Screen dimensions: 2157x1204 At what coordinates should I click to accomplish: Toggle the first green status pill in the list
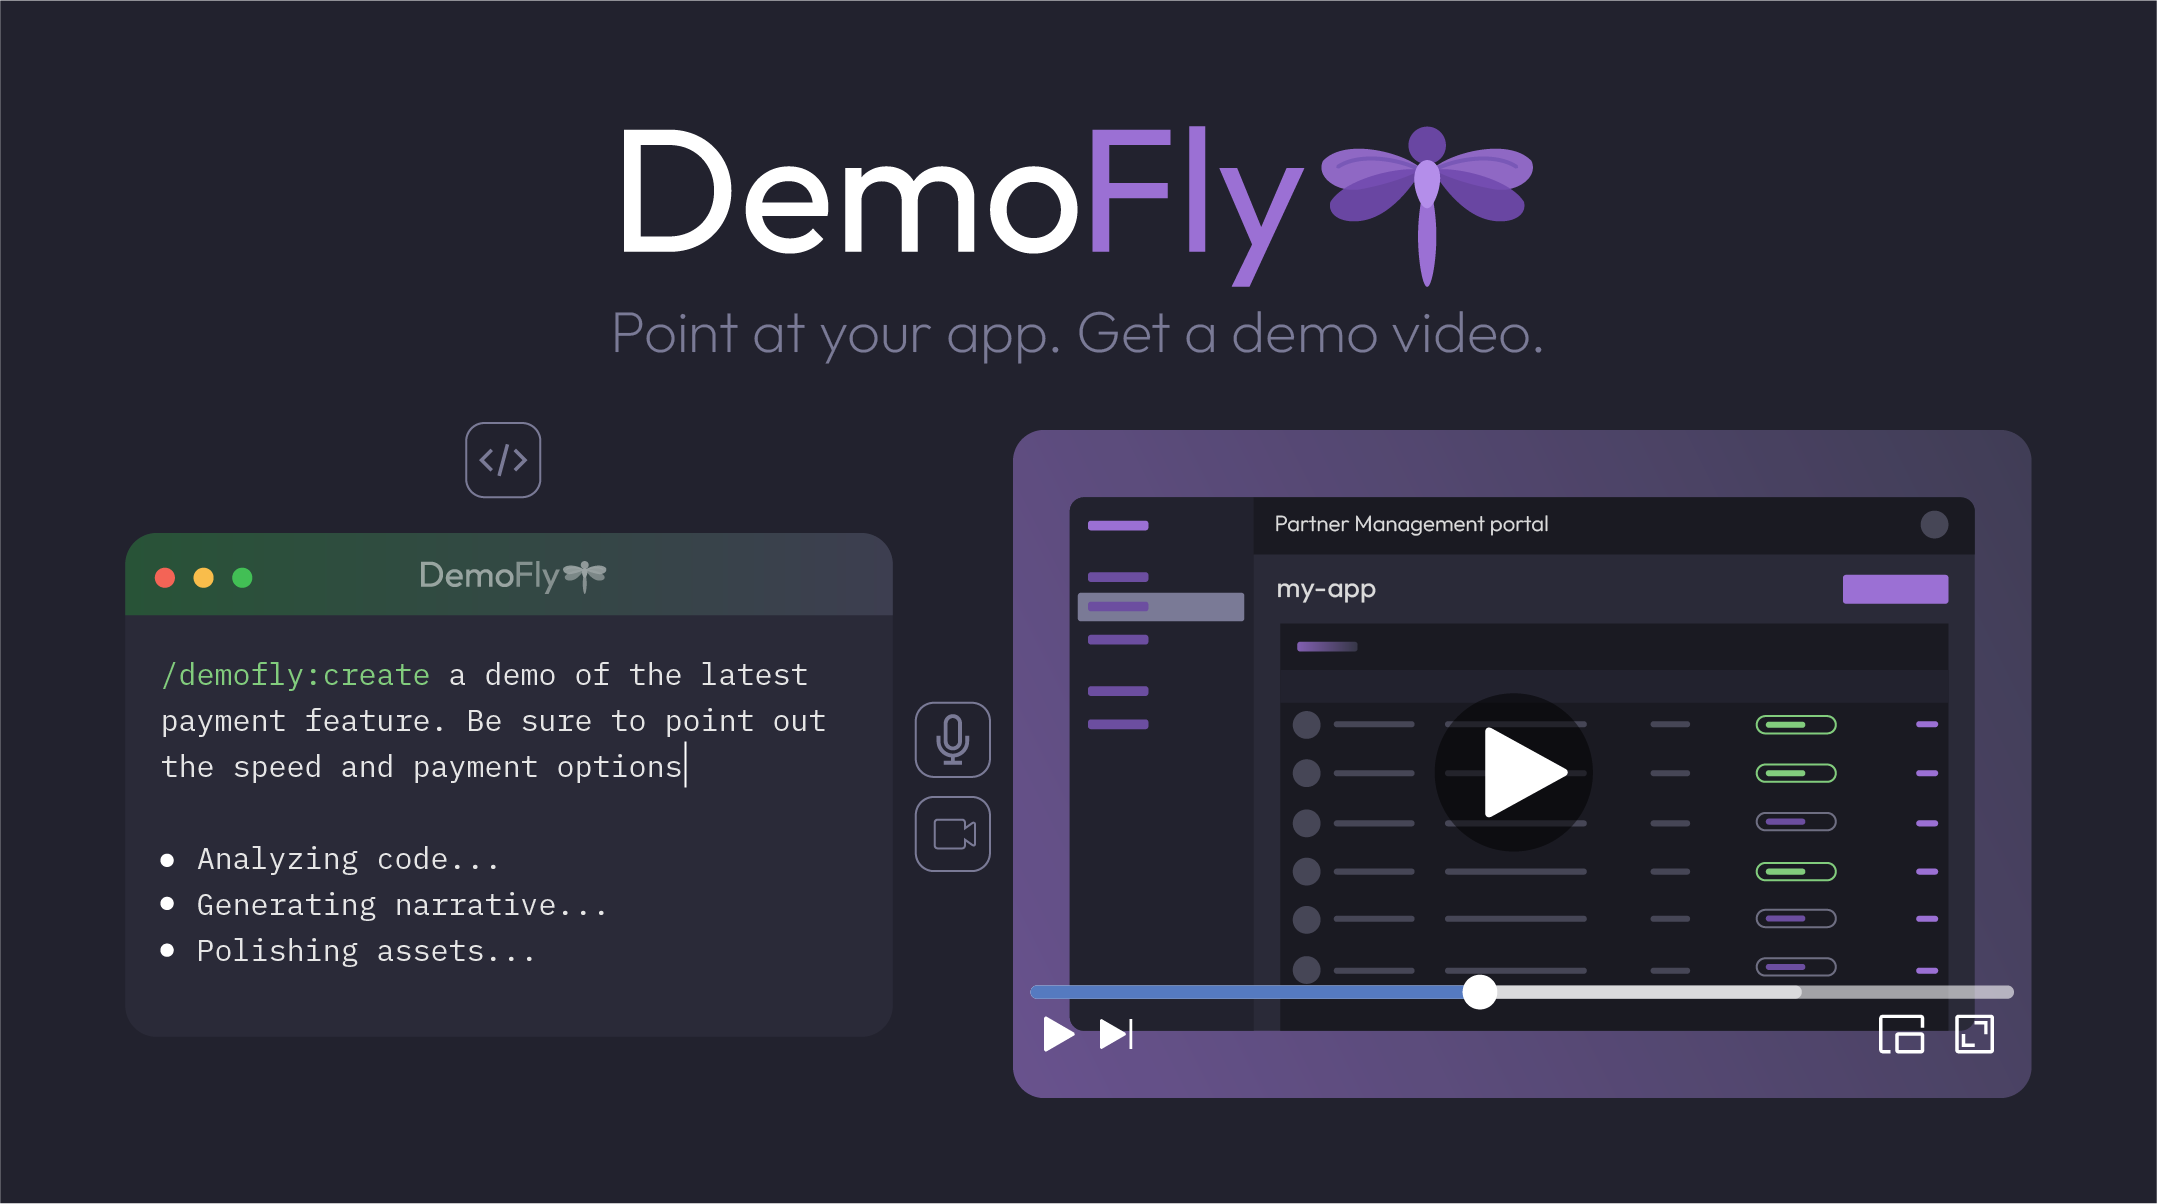click(1795, 723)
